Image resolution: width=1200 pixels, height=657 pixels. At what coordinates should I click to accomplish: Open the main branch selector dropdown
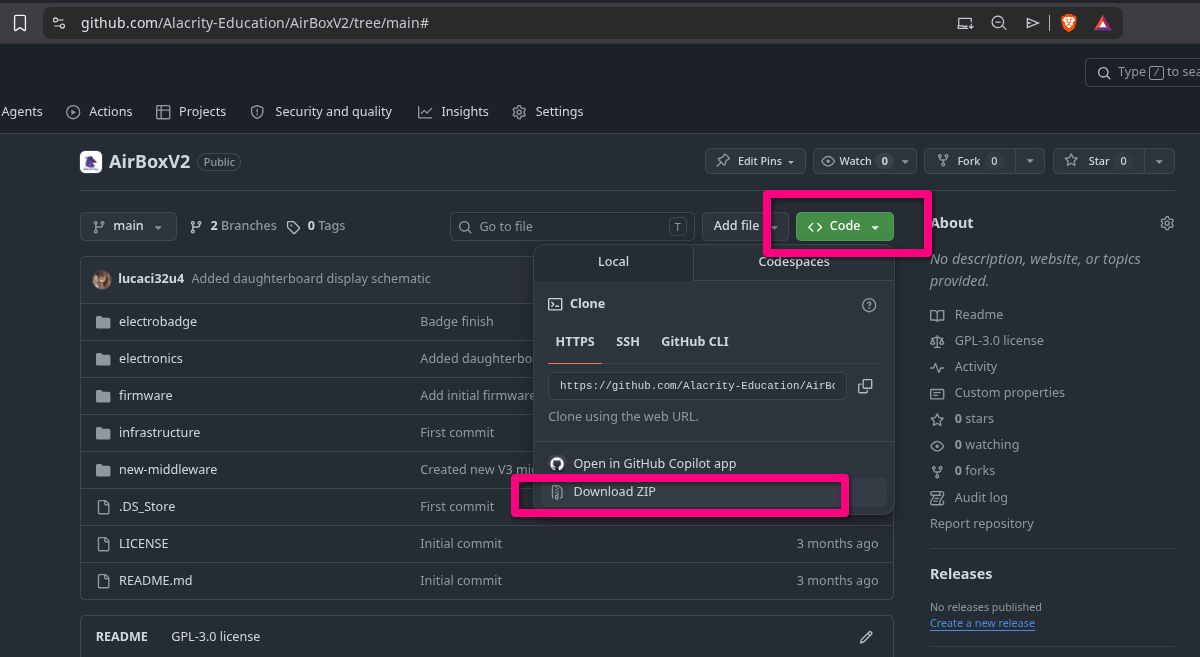[128, 227]
